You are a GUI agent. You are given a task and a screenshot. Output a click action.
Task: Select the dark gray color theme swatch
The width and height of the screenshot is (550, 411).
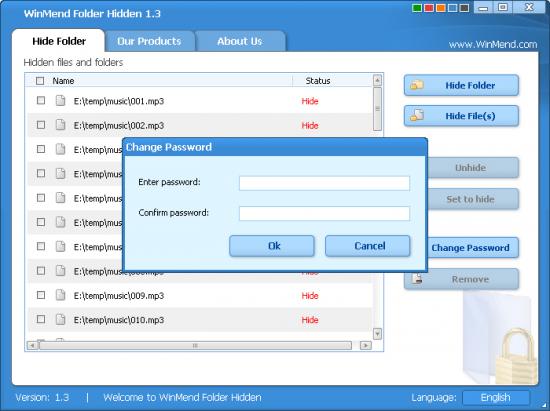(x=464, y=8)
